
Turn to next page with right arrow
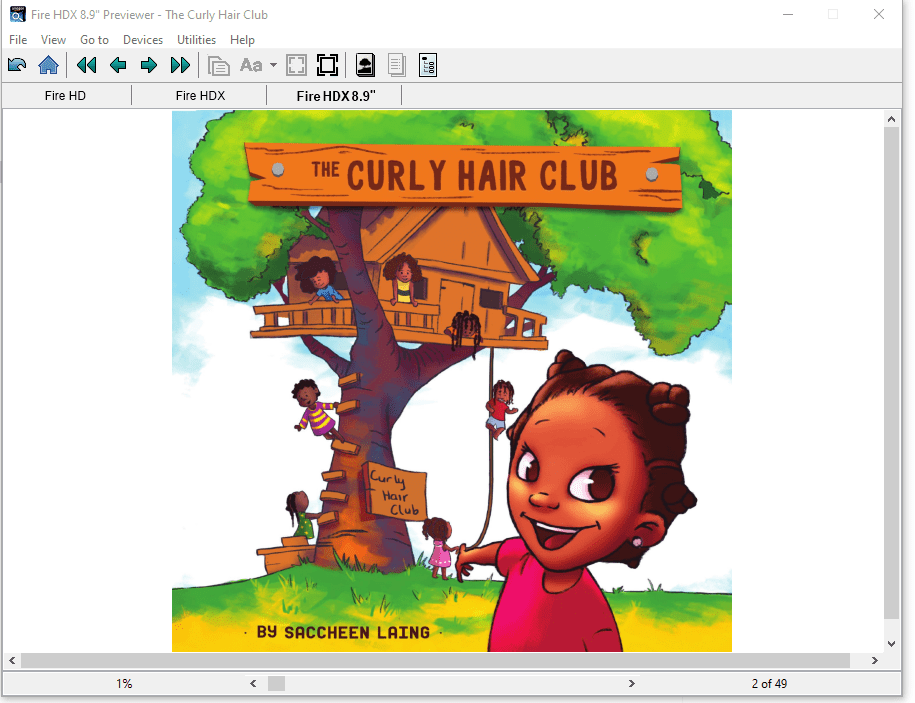pyautogui.click(x=149, y=66)
